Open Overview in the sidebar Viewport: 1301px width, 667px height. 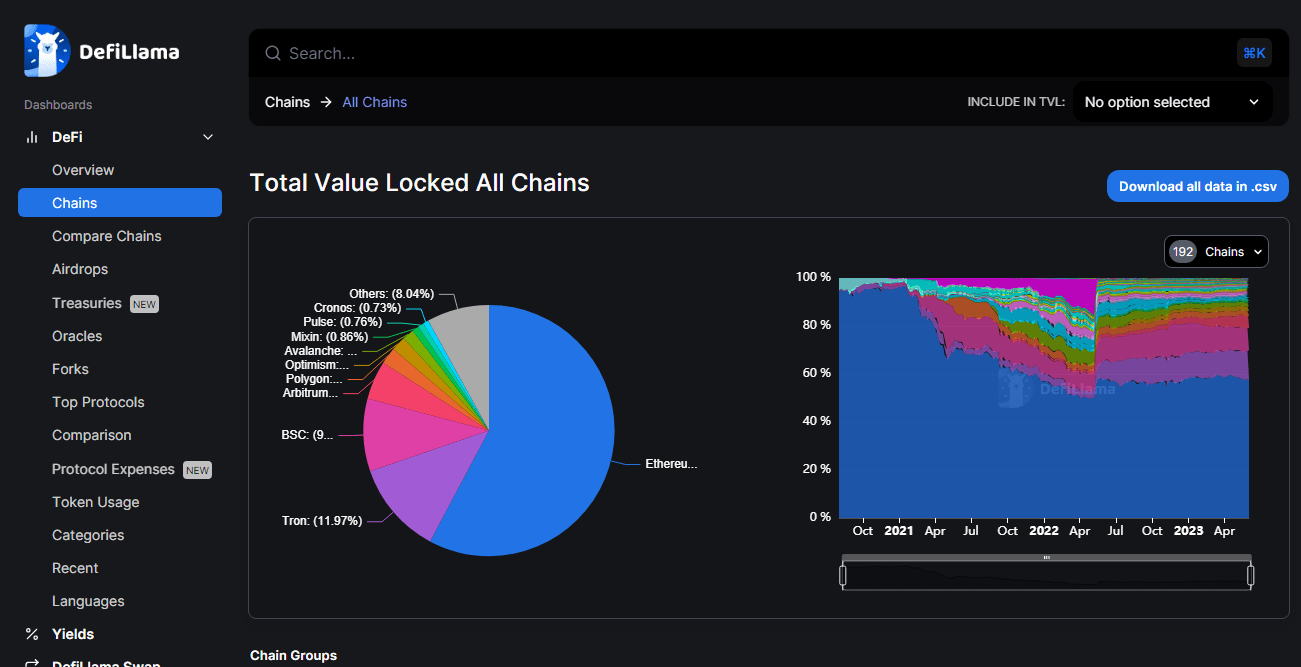(83, 170)
